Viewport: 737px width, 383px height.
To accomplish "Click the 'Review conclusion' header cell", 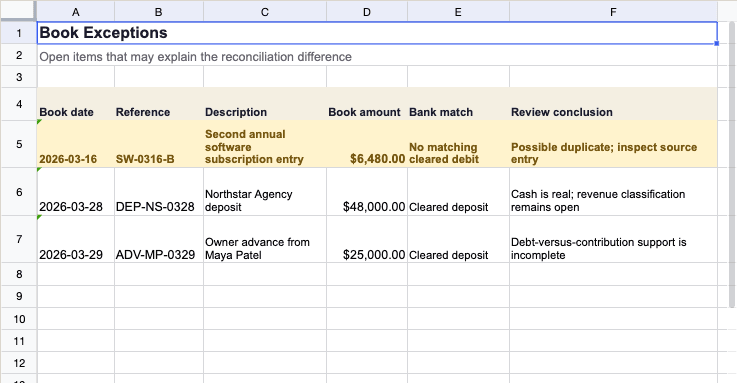I will tap(613, 104).
